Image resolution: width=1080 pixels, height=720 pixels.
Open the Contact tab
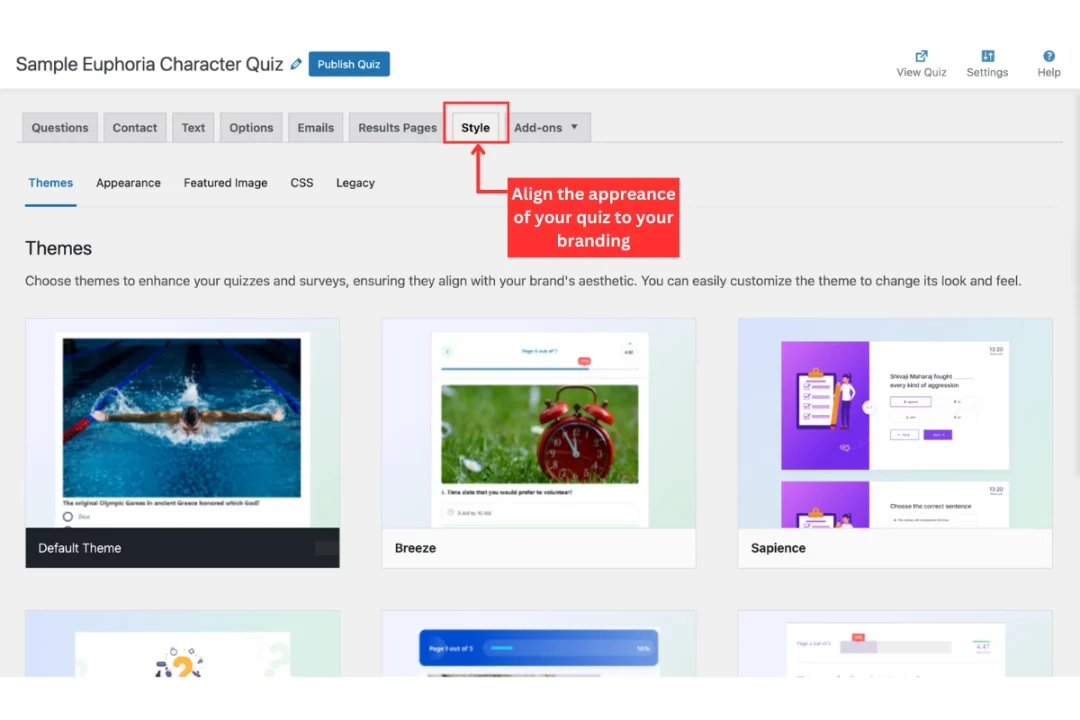(x=135, y=128)
